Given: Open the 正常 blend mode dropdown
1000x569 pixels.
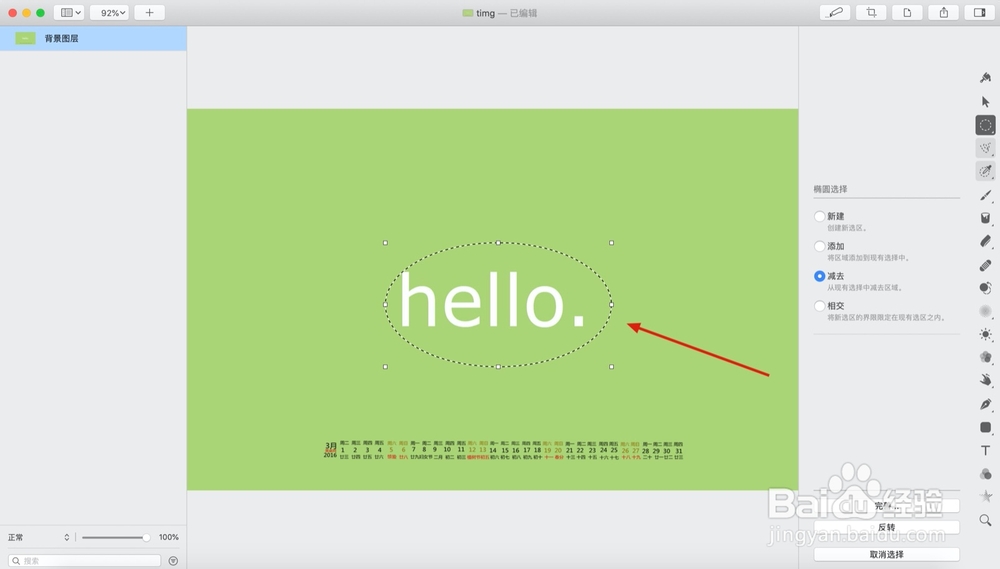Looking at the screenshot, I should point(38,538).
